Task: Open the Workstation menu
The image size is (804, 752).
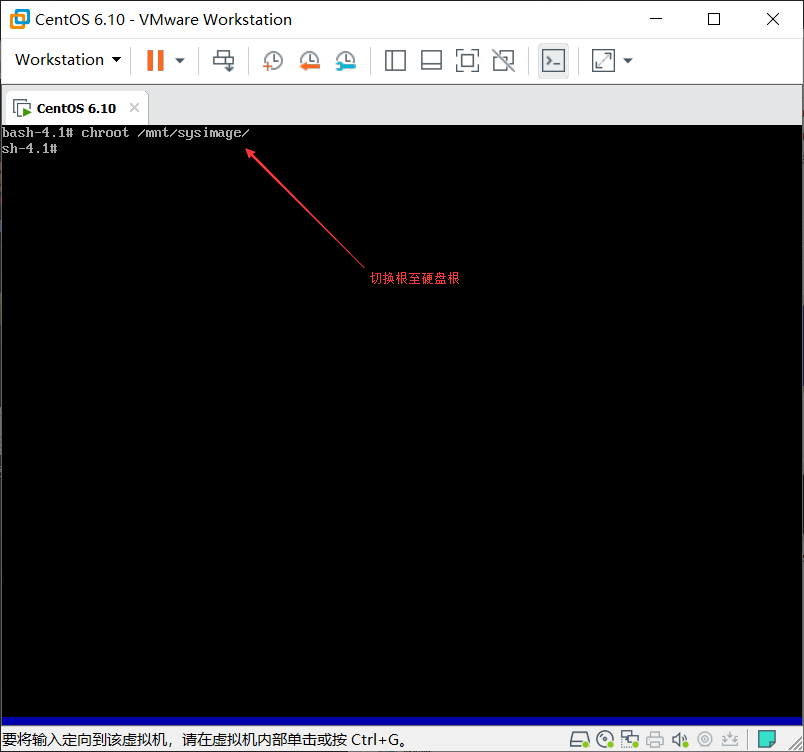Action: 68,60
